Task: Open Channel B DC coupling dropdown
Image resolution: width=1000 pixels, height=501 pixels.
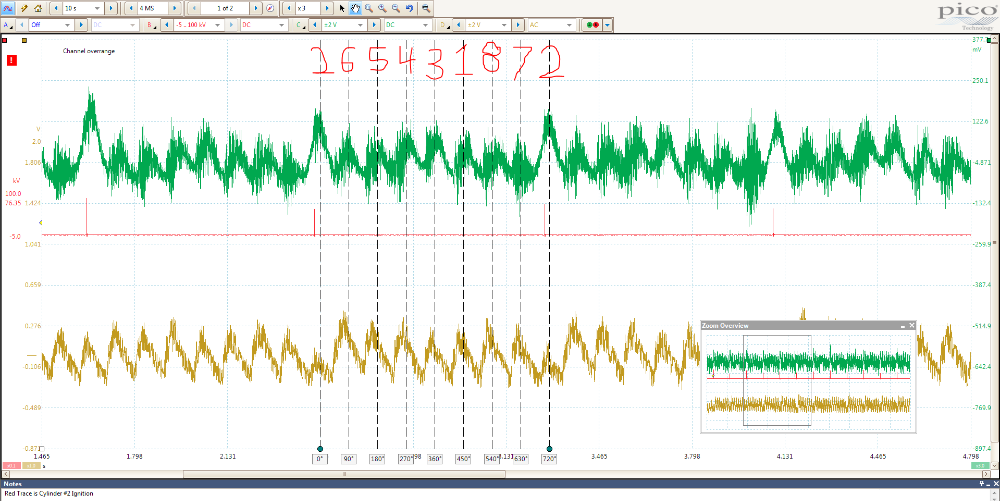Action: 264,24
